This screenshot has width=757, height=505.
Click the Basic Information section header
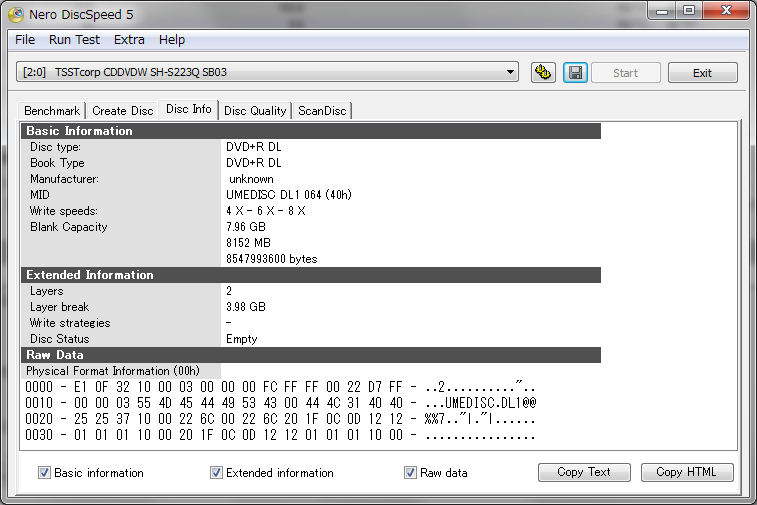point(311,131)
